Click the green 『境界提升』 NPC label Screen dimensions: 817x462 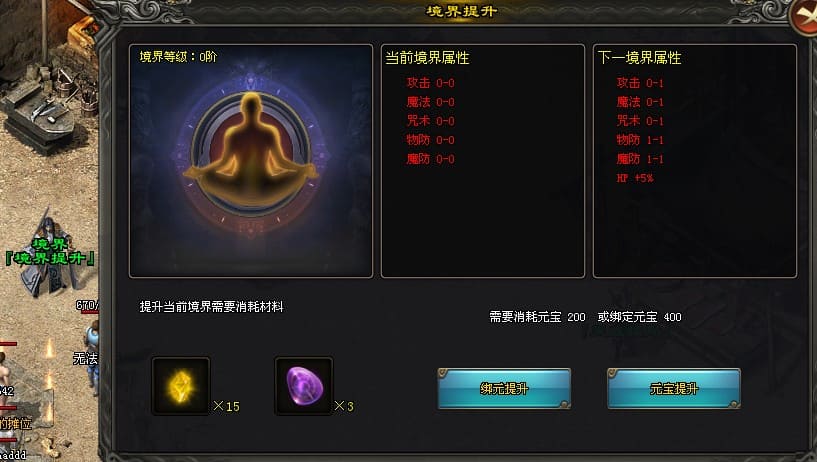tap(50, 258)
